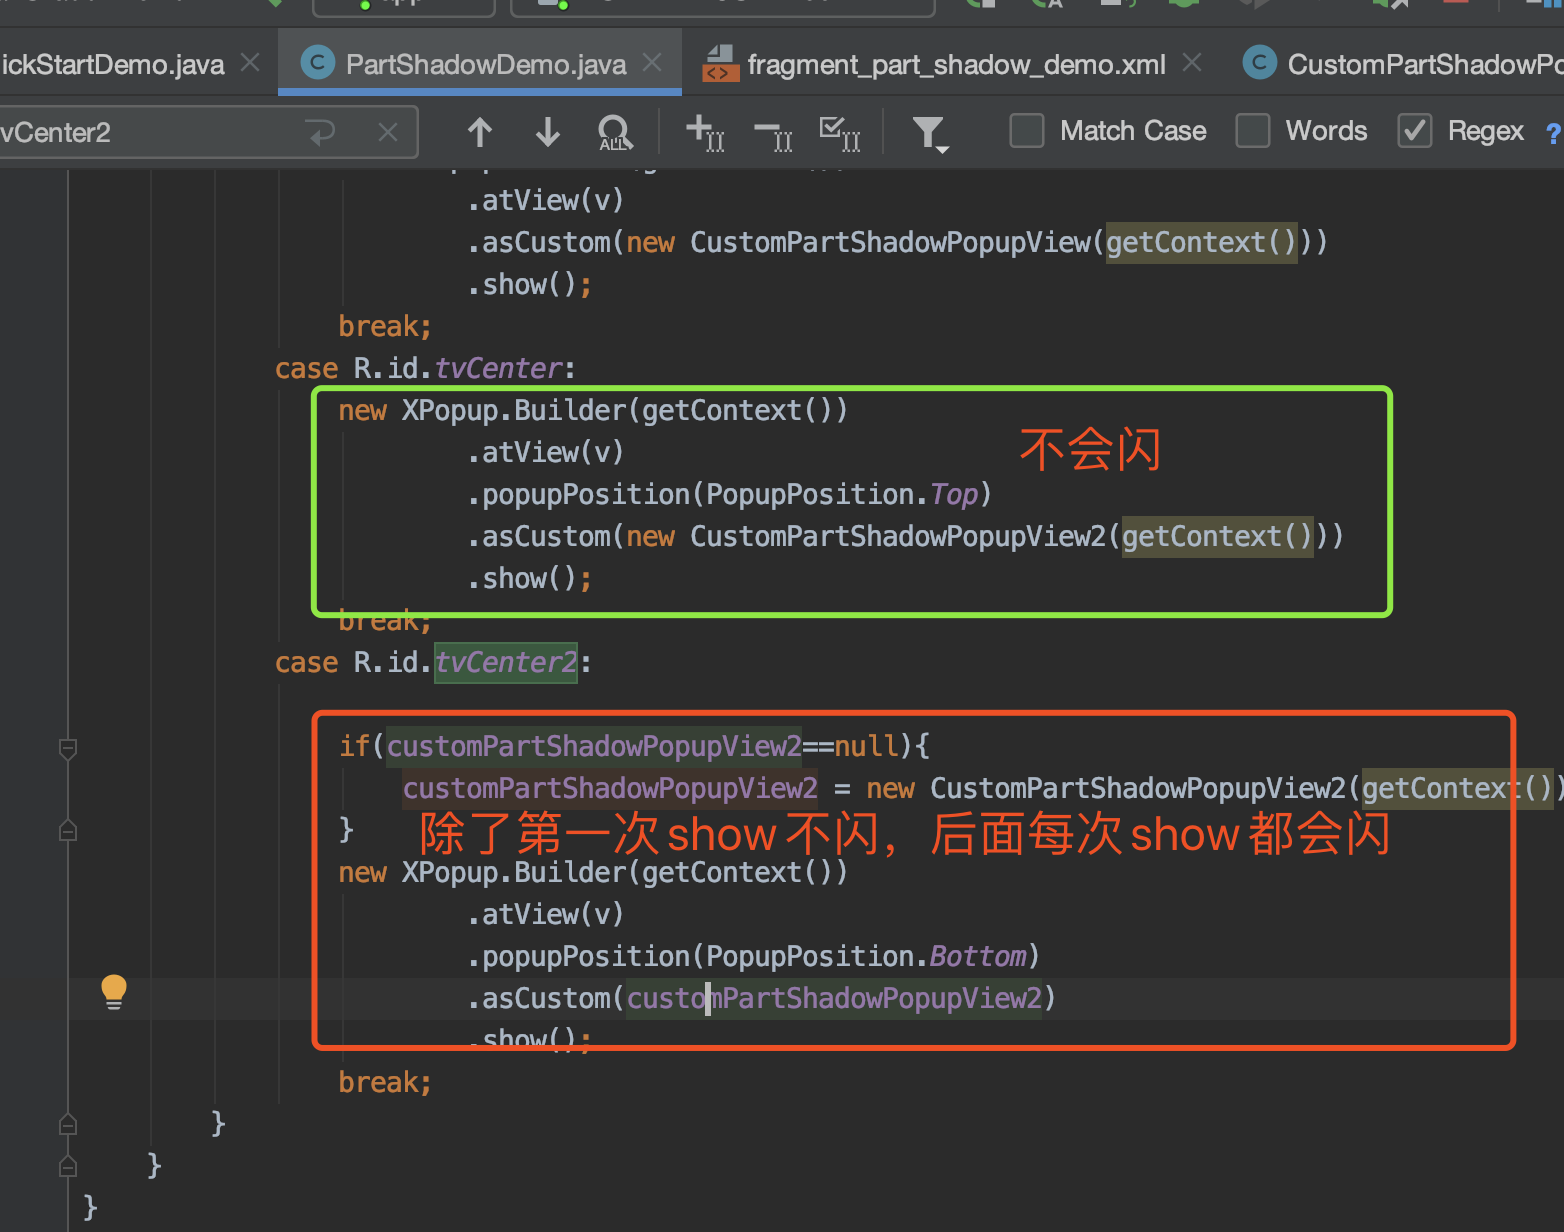Enable Match Case in search bar

click(x=1026, y=130)
